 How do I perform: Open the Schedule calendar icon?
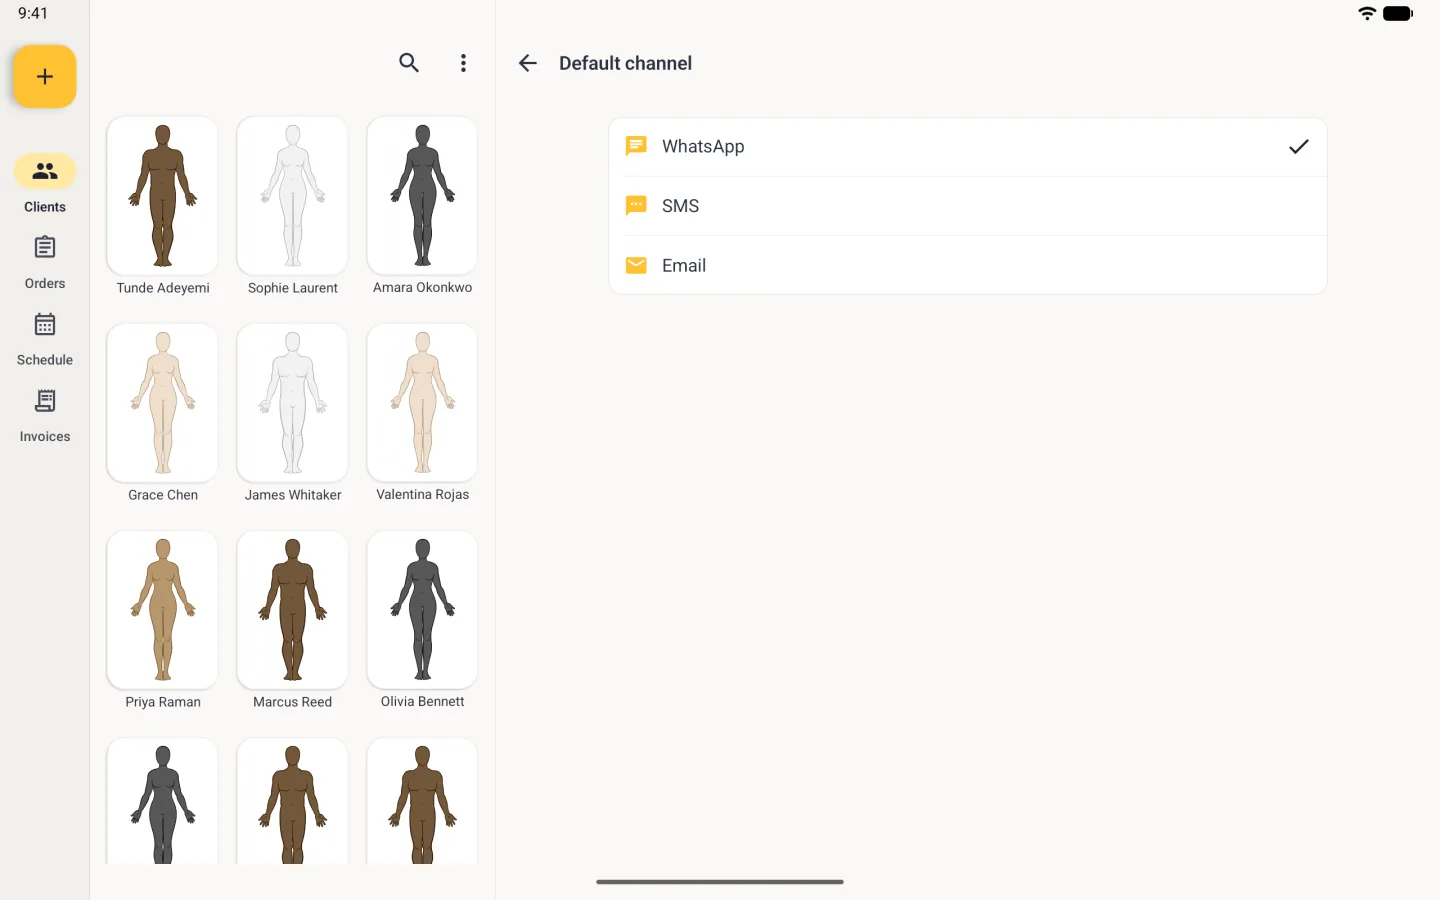pos(45,324)
